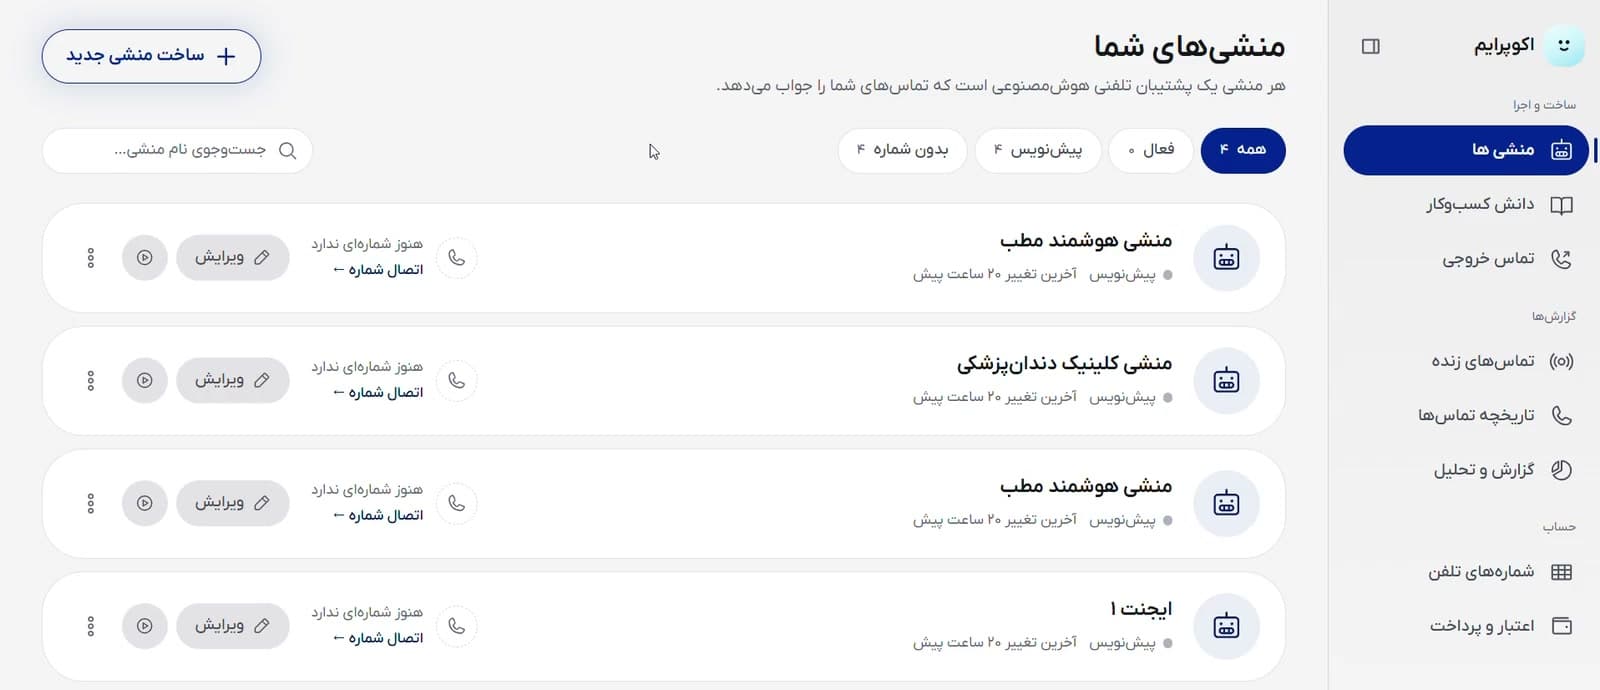The width and height of the screenshot is (1600, 690).
Task: Click هنوز شماره‌ای ندارد in ایجنت ۱ row
Action: click(367, 612)
